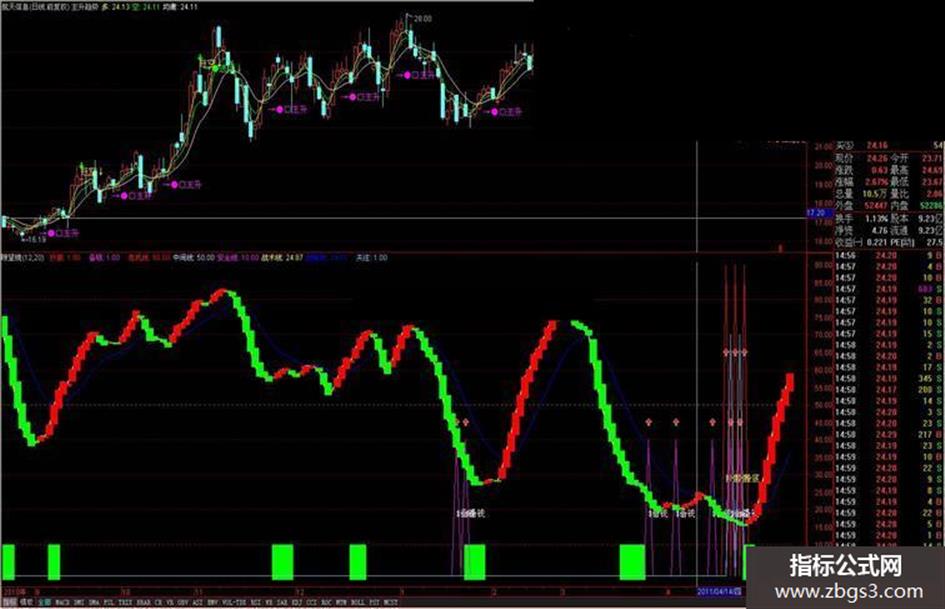This screenshot has width=945, height=609.
Task: Click the 20.00 high price label on chart
Action: pos(422,19)
